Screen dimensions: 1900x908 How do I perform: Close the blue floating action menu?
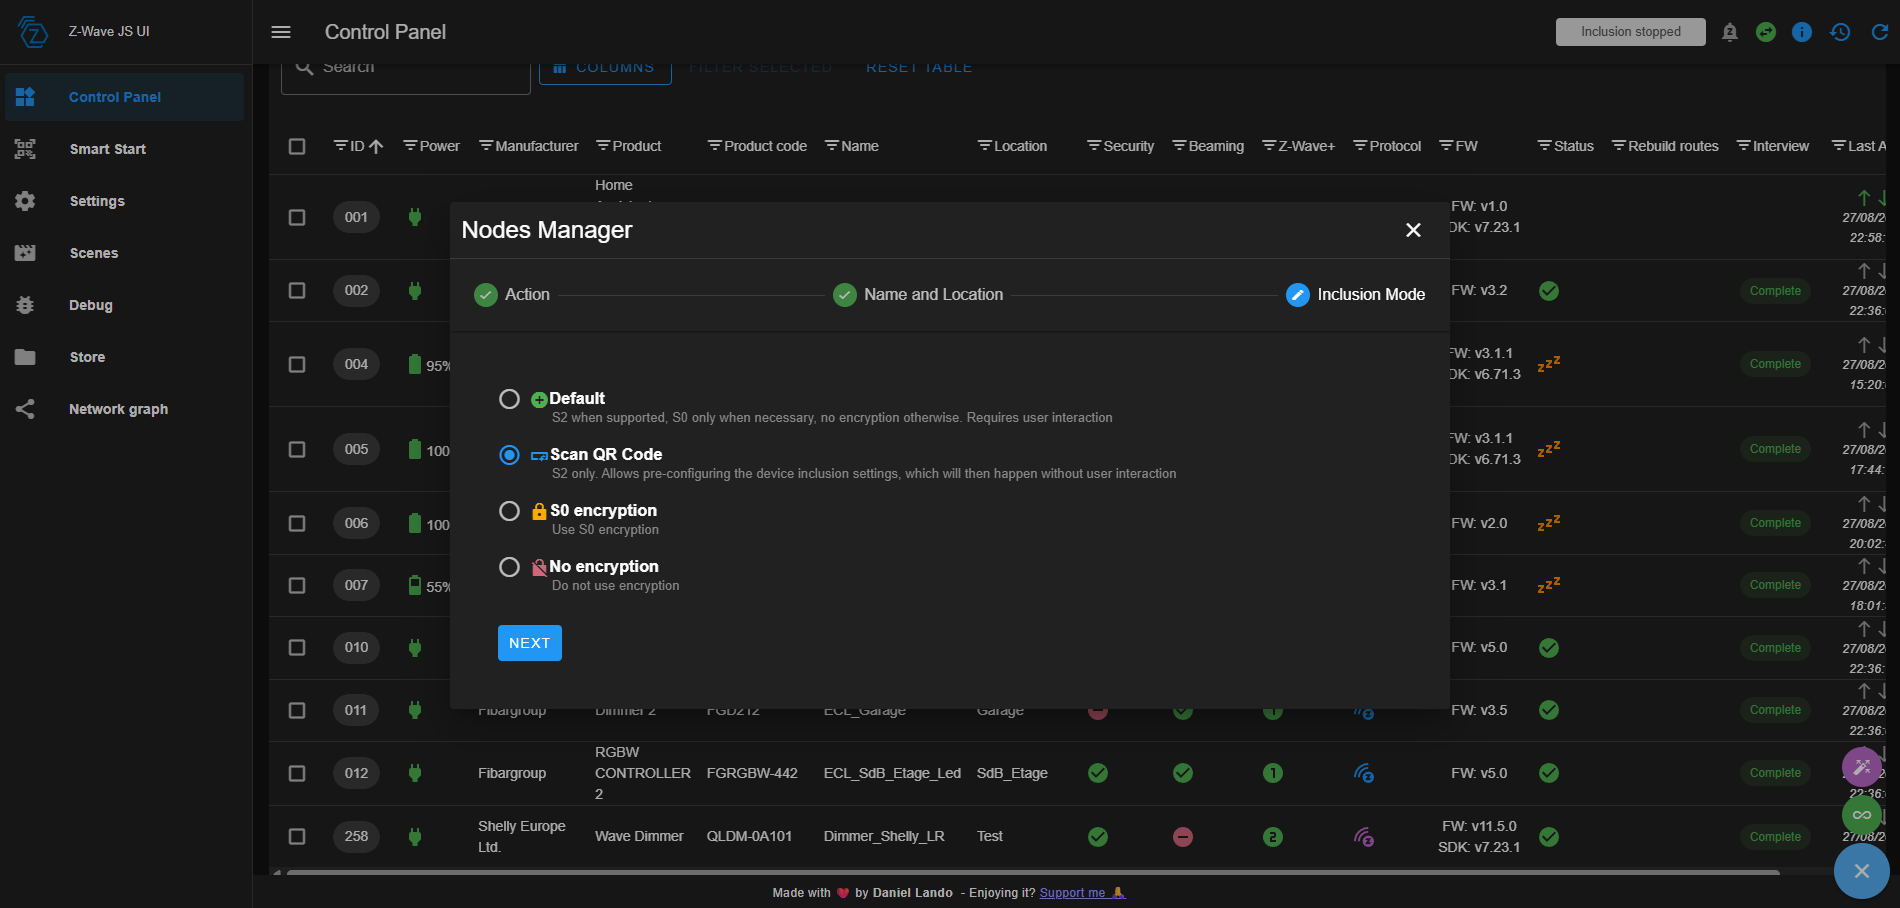[x=1861, y=871]
